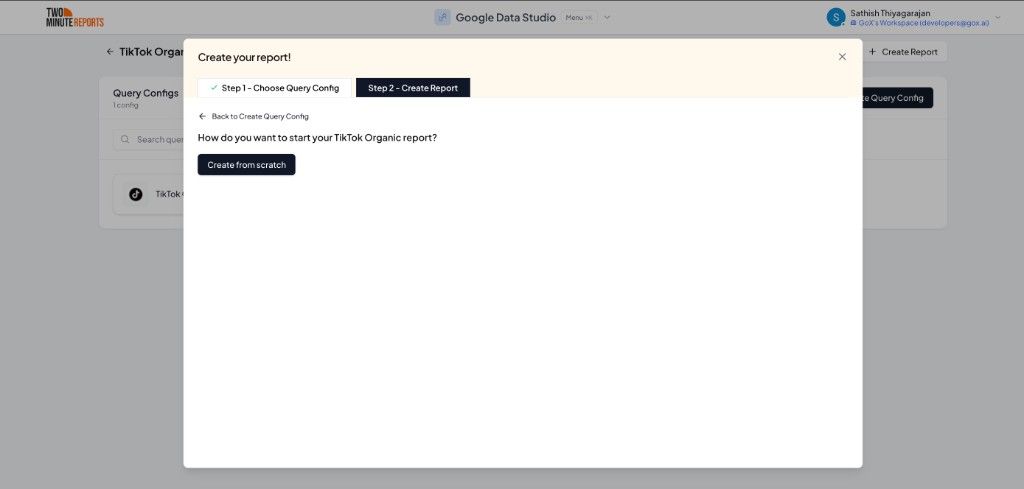Click the Google Data Studio icon
This screenshot has height=489, width=1024.
442,18
